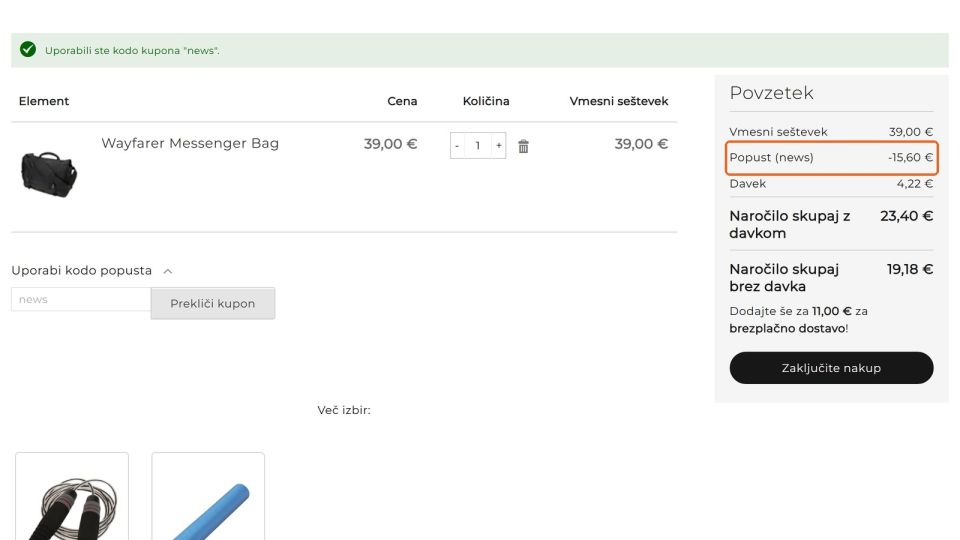Open the Wayfarer Messenger Bag product link

click(x=190, y=143)
